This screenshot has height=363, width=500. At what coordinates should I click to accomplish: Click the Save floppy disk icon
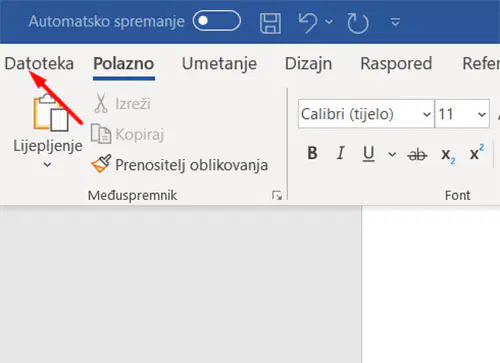click(x=270, y=23)
